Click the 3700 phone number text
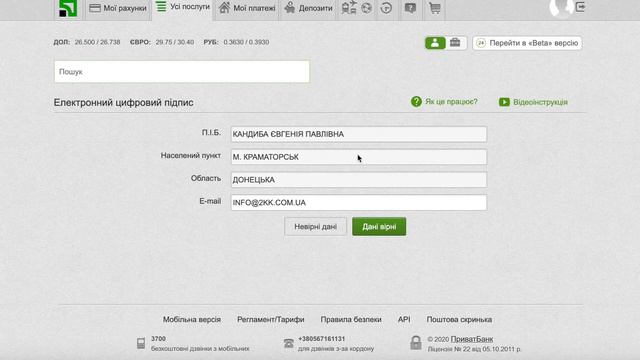Screen dimensions: 640x360 pos(158,339)
